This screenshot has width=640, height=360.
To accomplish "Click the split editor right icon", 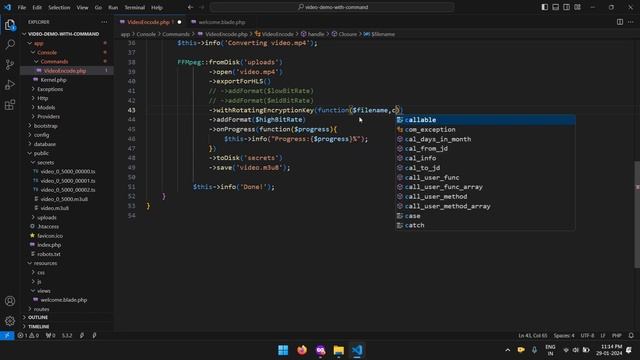I will click(620, 22).
